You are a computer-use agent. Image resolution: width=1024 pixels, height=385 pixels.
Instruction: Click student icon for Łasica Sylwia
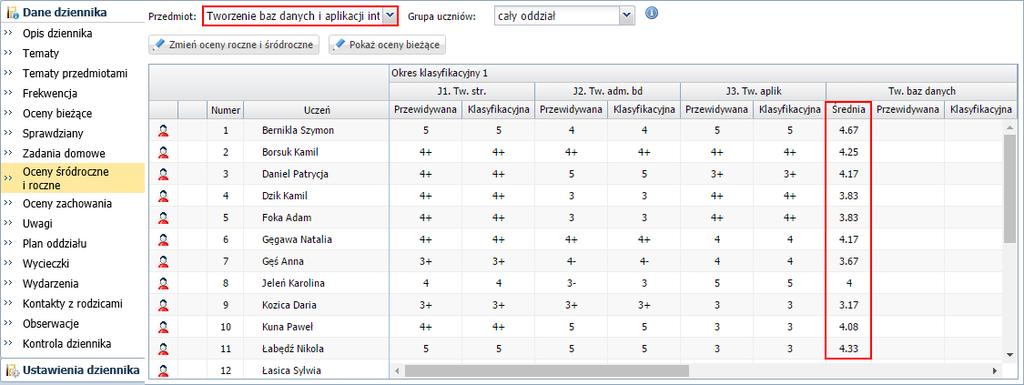[x=163, y=371]
